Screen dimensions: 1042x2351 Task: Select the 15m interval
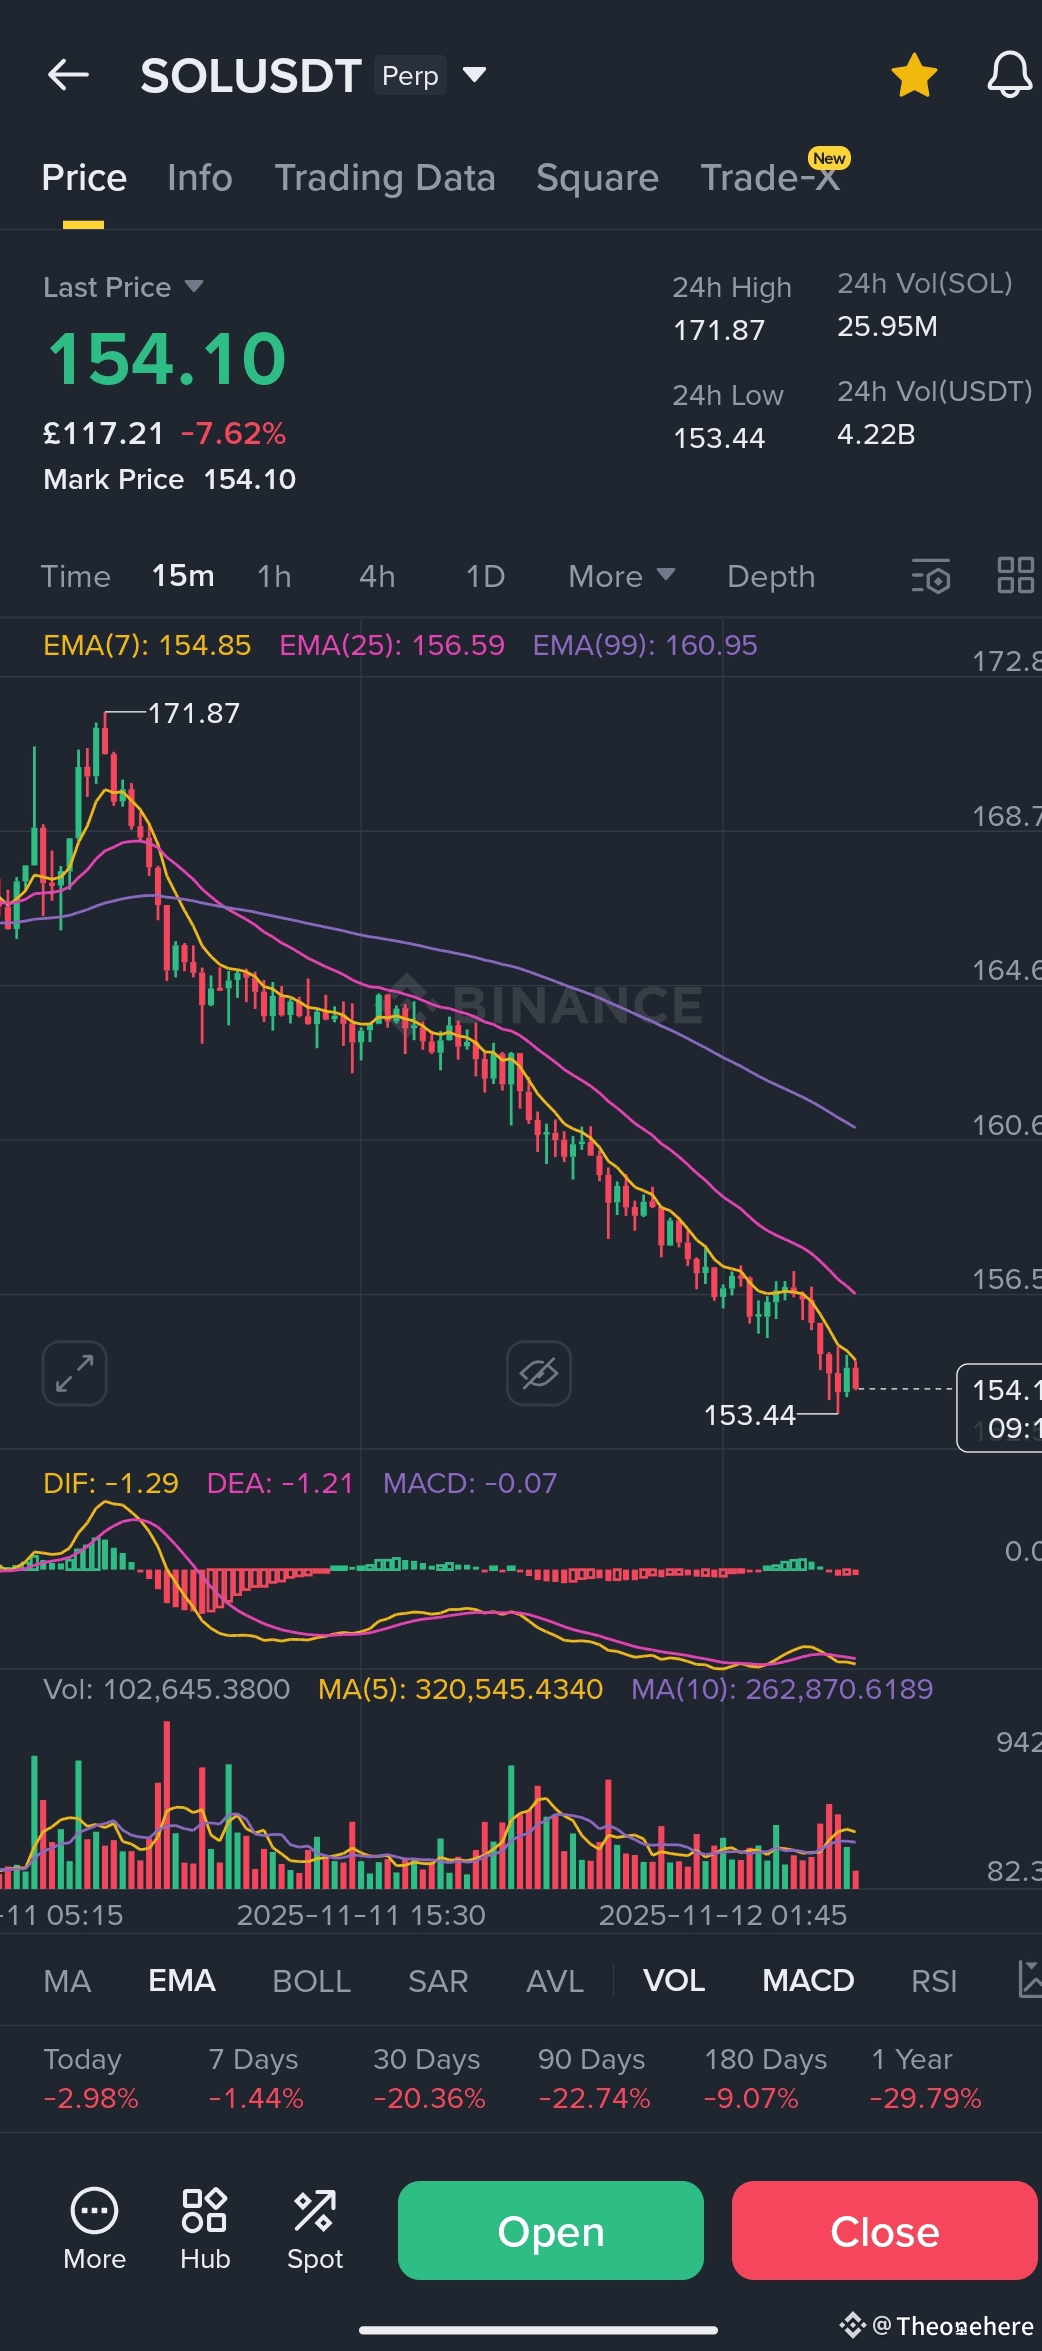coord(183,577)
